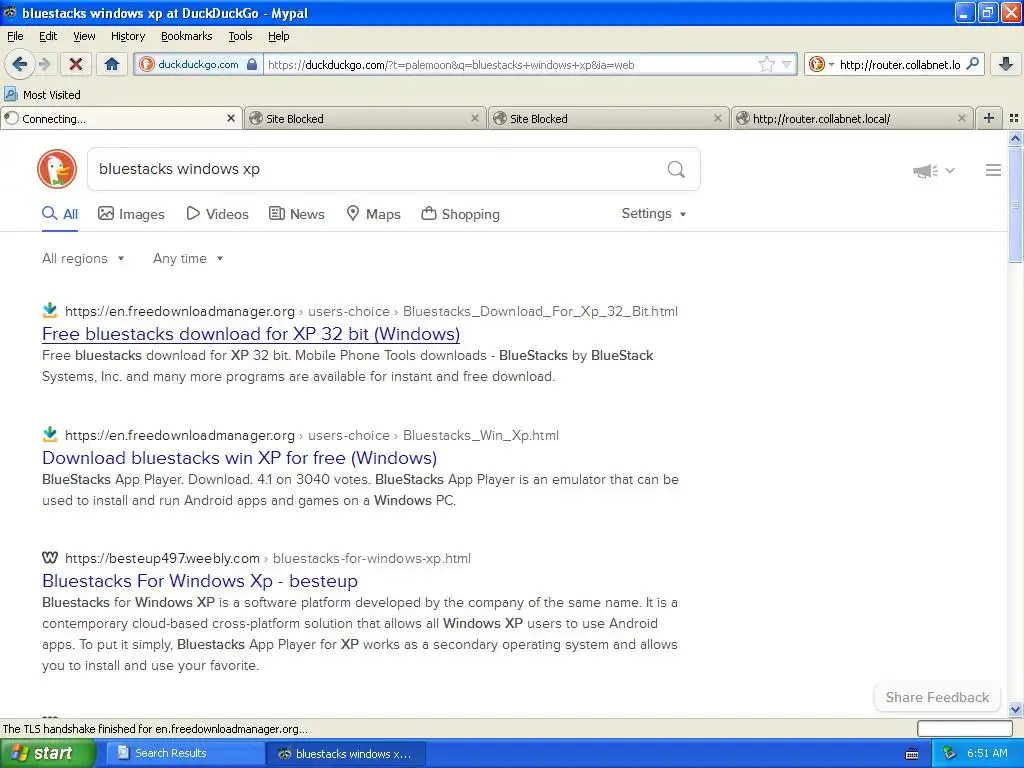
Task: Click the keyboard icon in system tray
Action: [x=912, y=754]
